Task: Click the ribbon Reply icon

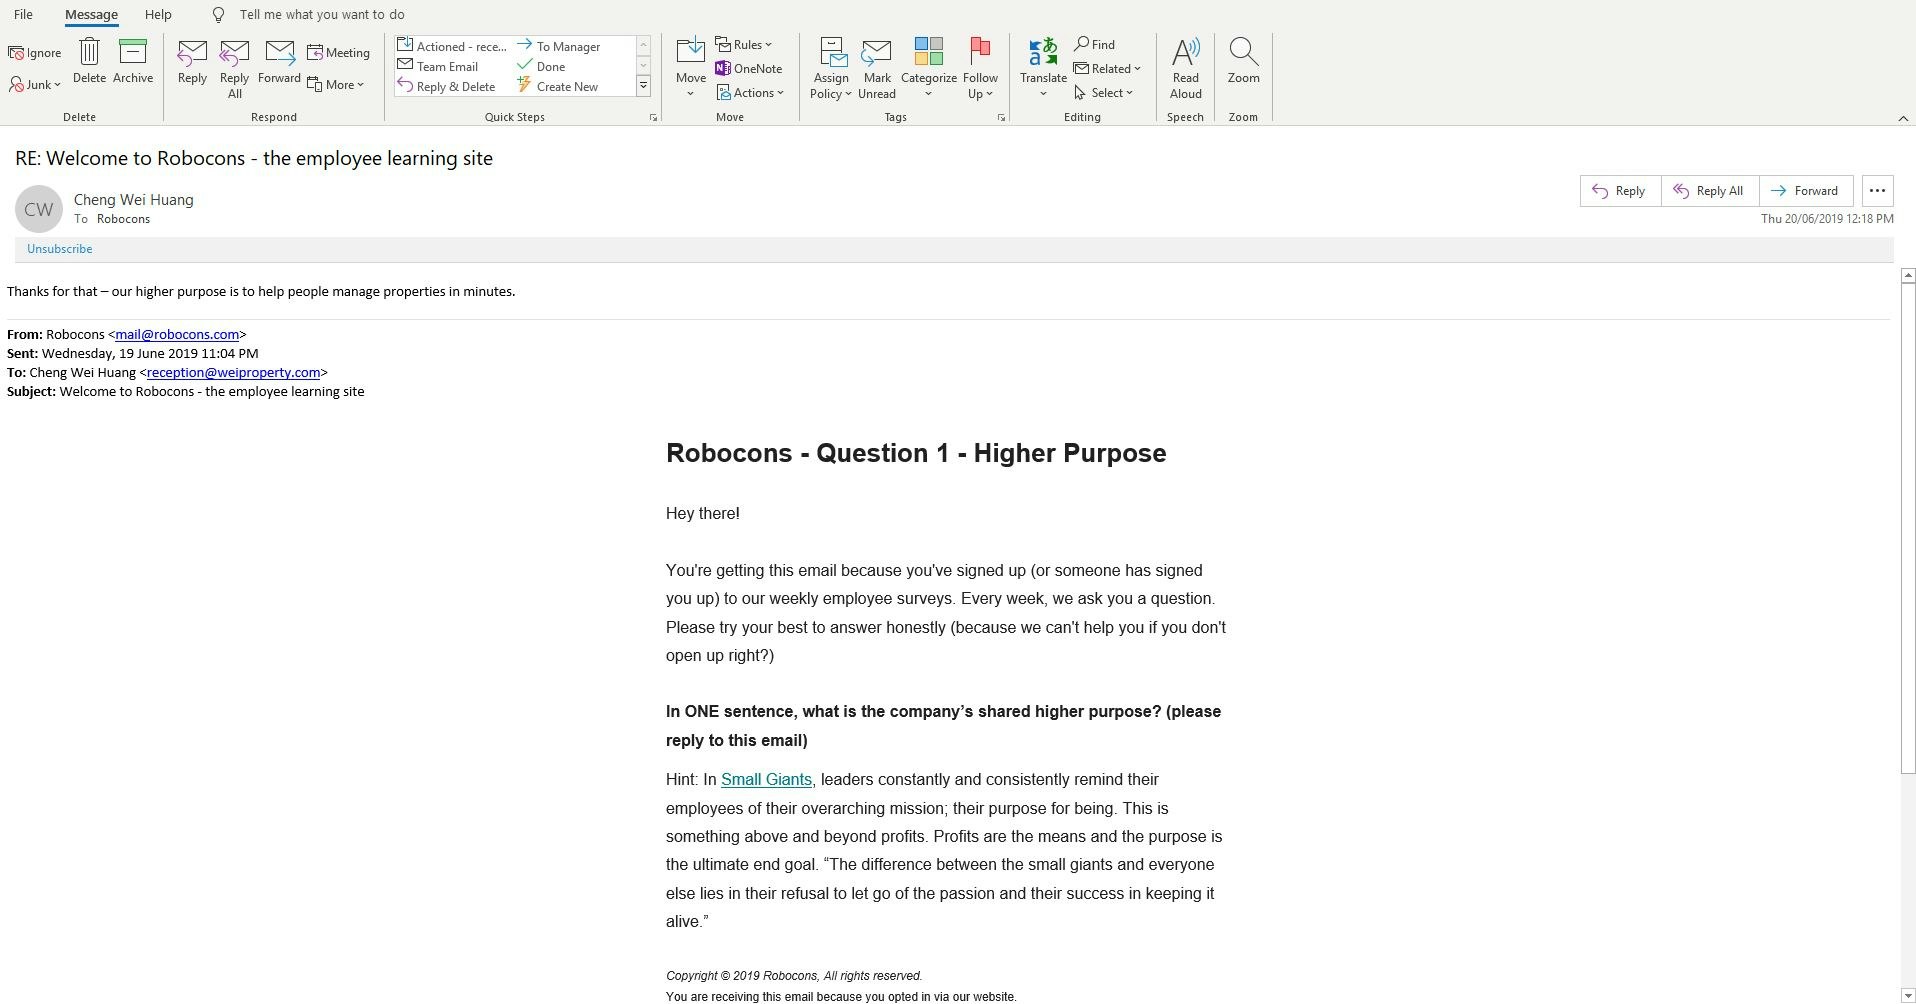Action: pyautogui.click(x=192, y=61)
